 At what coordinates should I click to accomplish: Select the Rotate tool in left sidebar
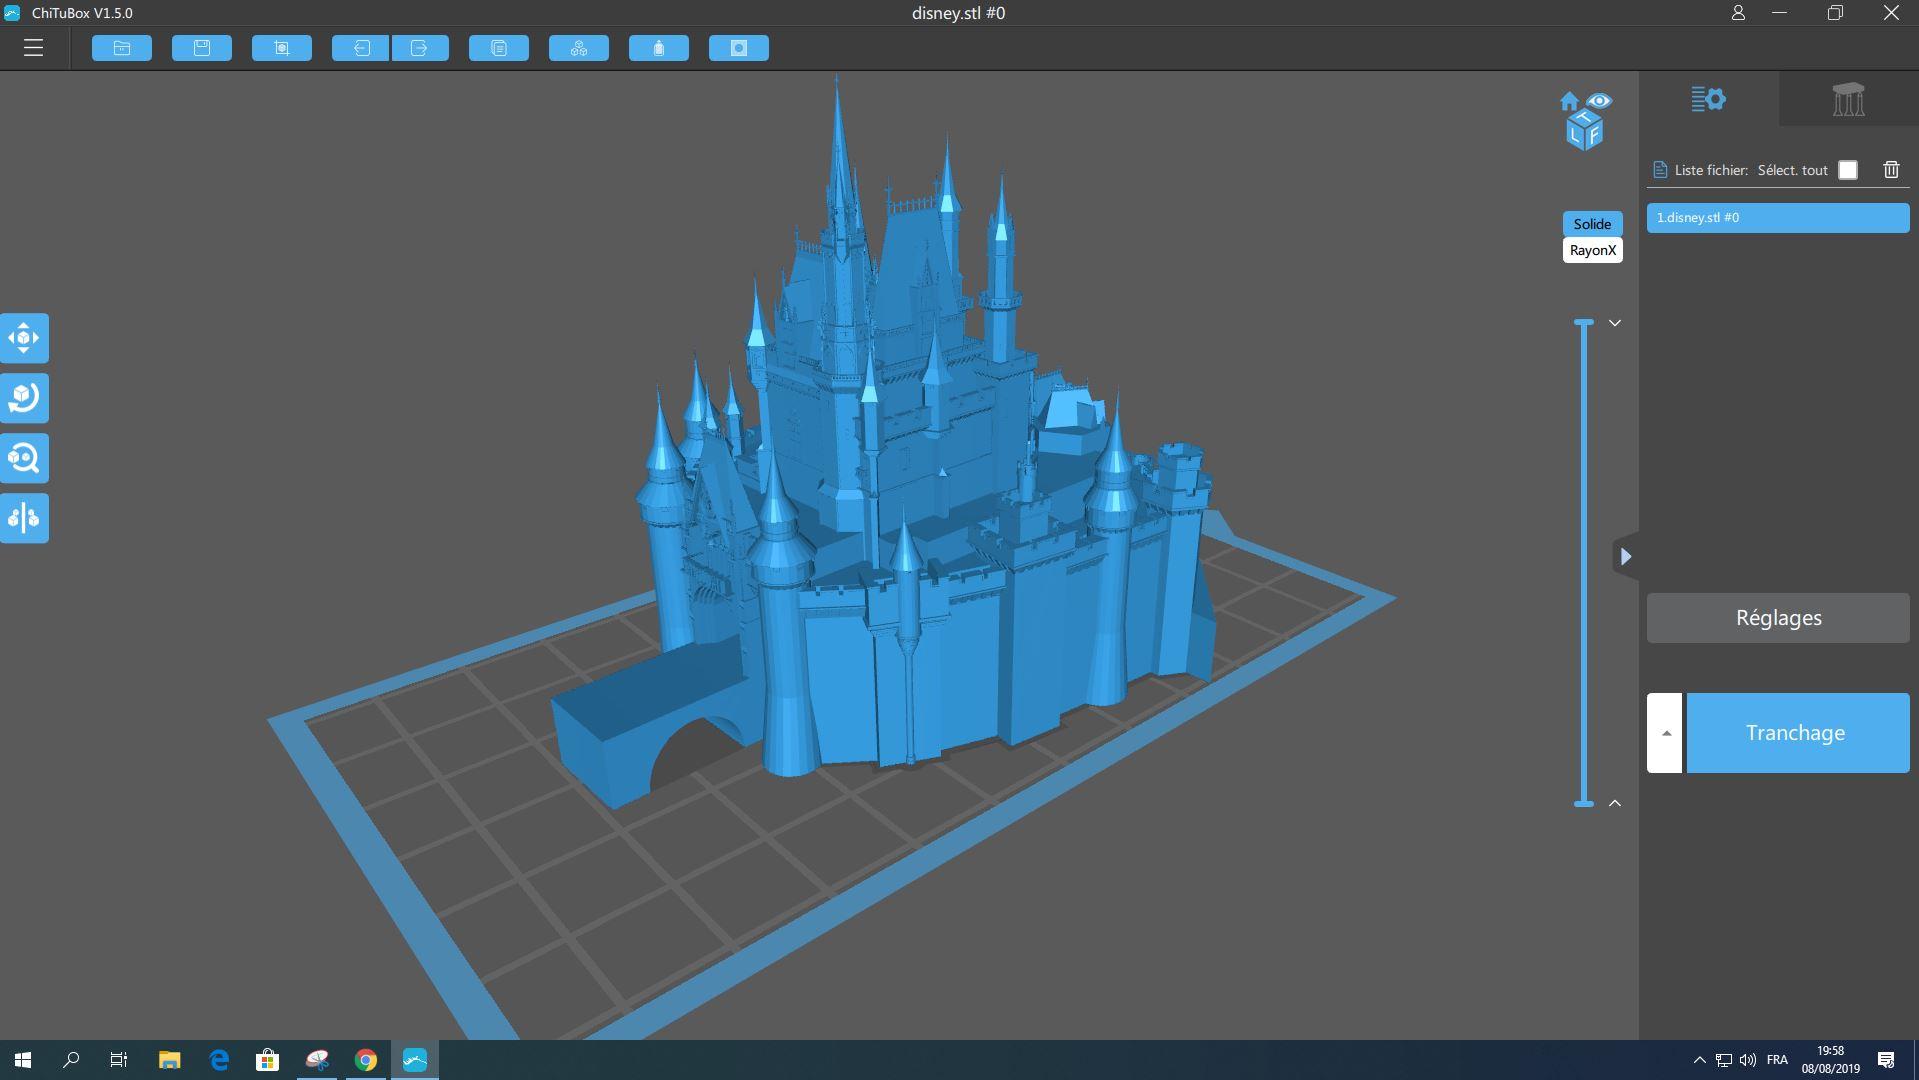(x=24, y=398)
